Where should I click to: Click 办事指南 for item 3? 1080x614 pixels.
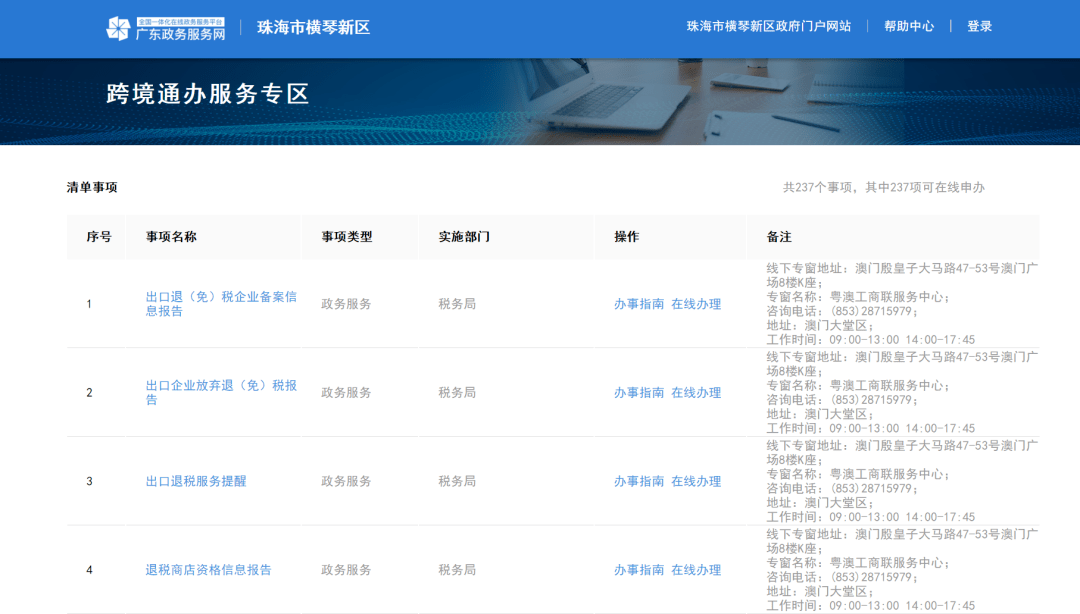pyautogui.click(x=638, y=481)
